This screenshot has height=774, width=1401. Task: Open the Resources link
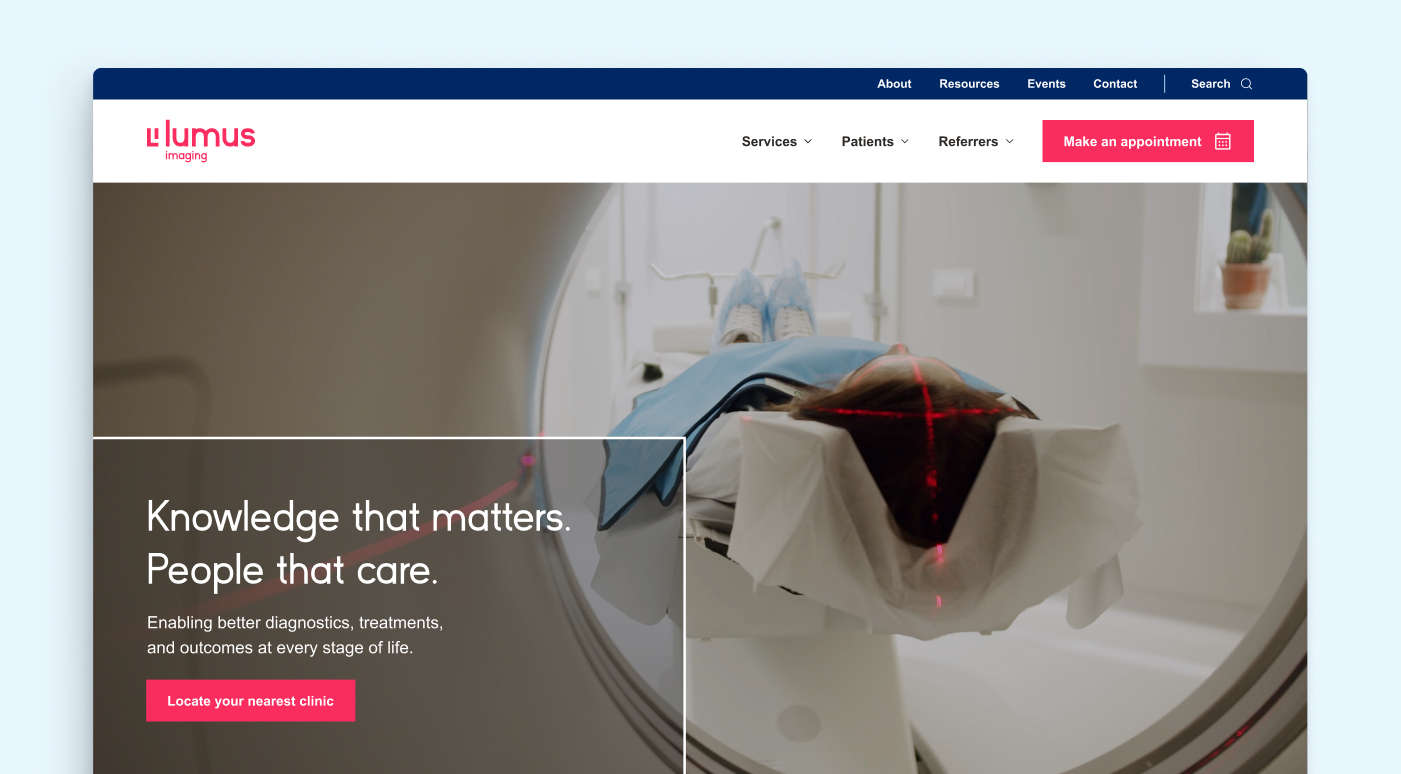pos(969,84)
